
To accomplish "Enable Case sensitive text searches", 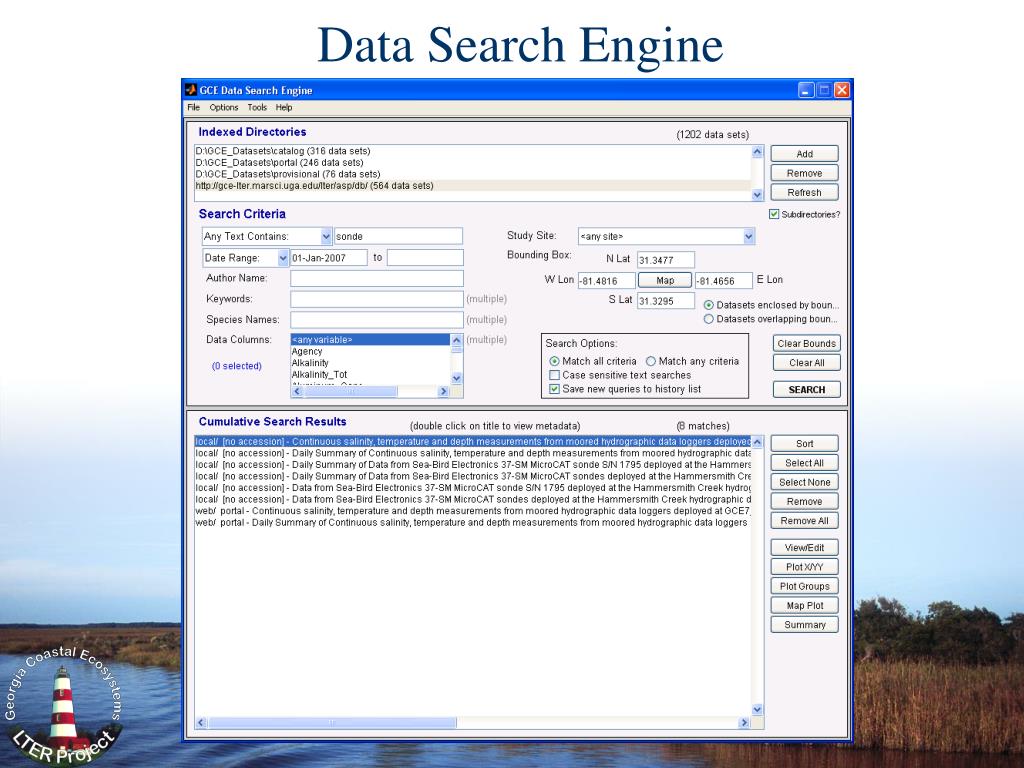I will [554, 375].
